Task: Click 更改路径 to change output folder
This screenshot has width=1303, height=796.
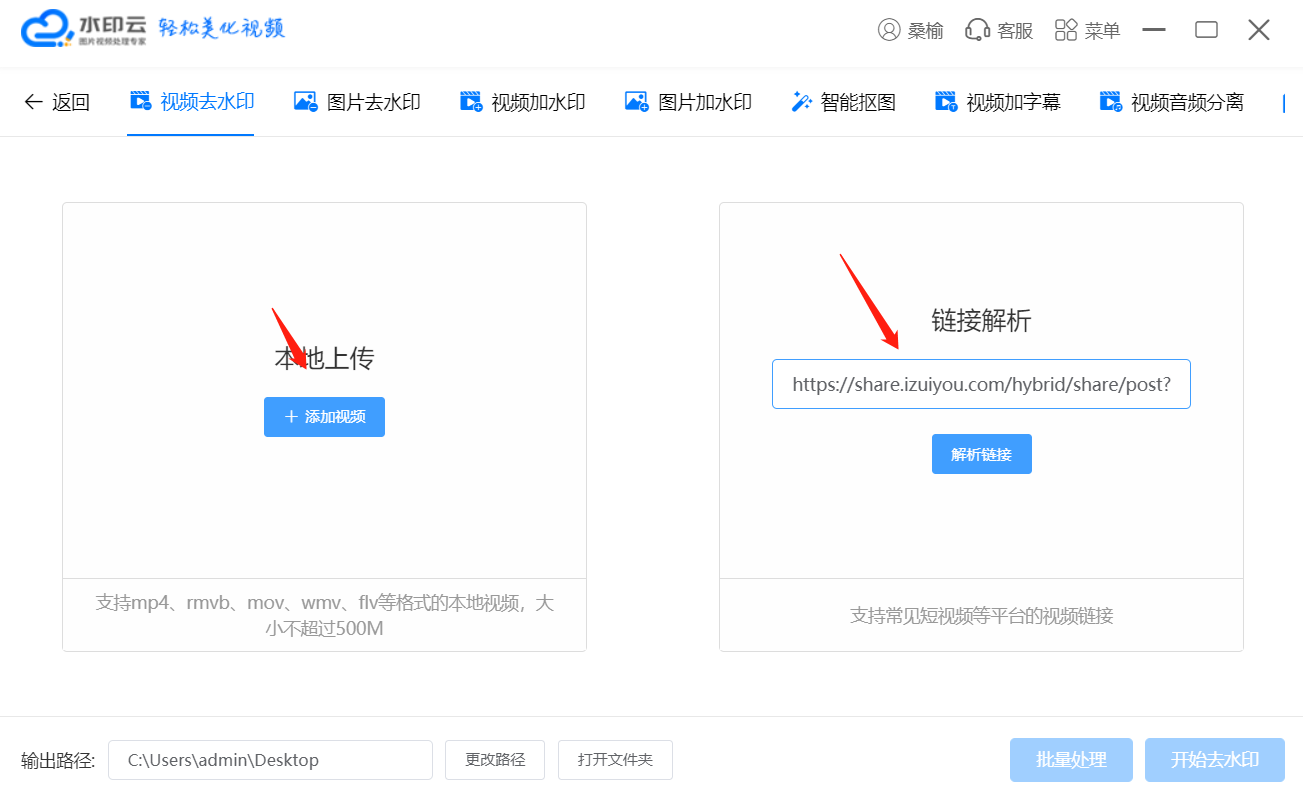Action: [495, 760]
